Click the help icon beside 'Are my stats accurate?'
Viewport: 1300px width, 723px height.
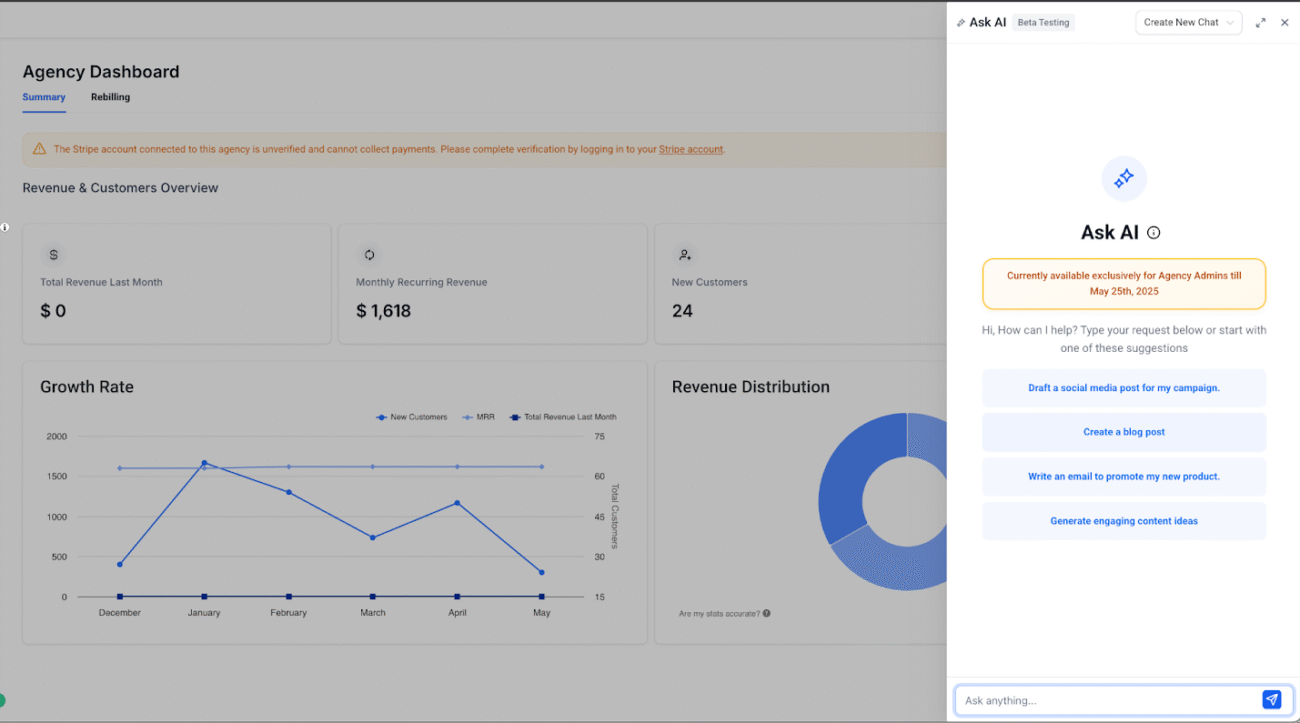[x=767, y=613]
